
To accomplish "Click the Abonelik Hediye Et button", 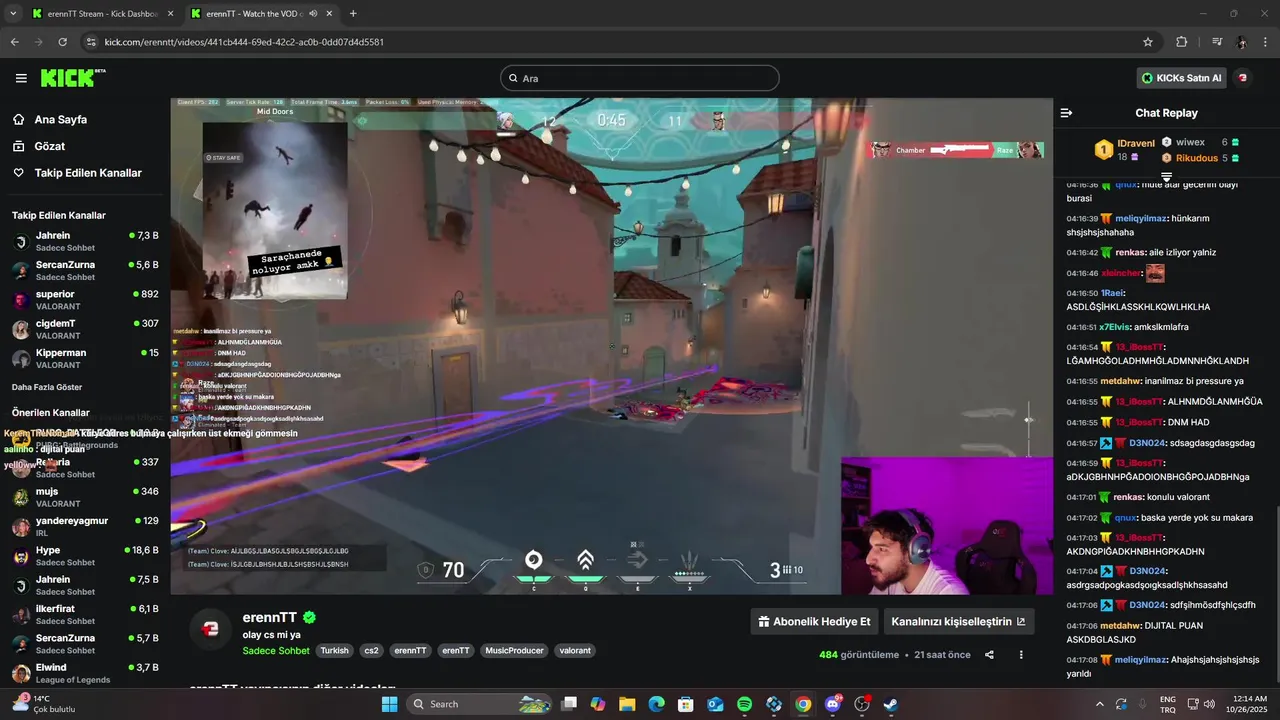I will [x=814, y=621].
